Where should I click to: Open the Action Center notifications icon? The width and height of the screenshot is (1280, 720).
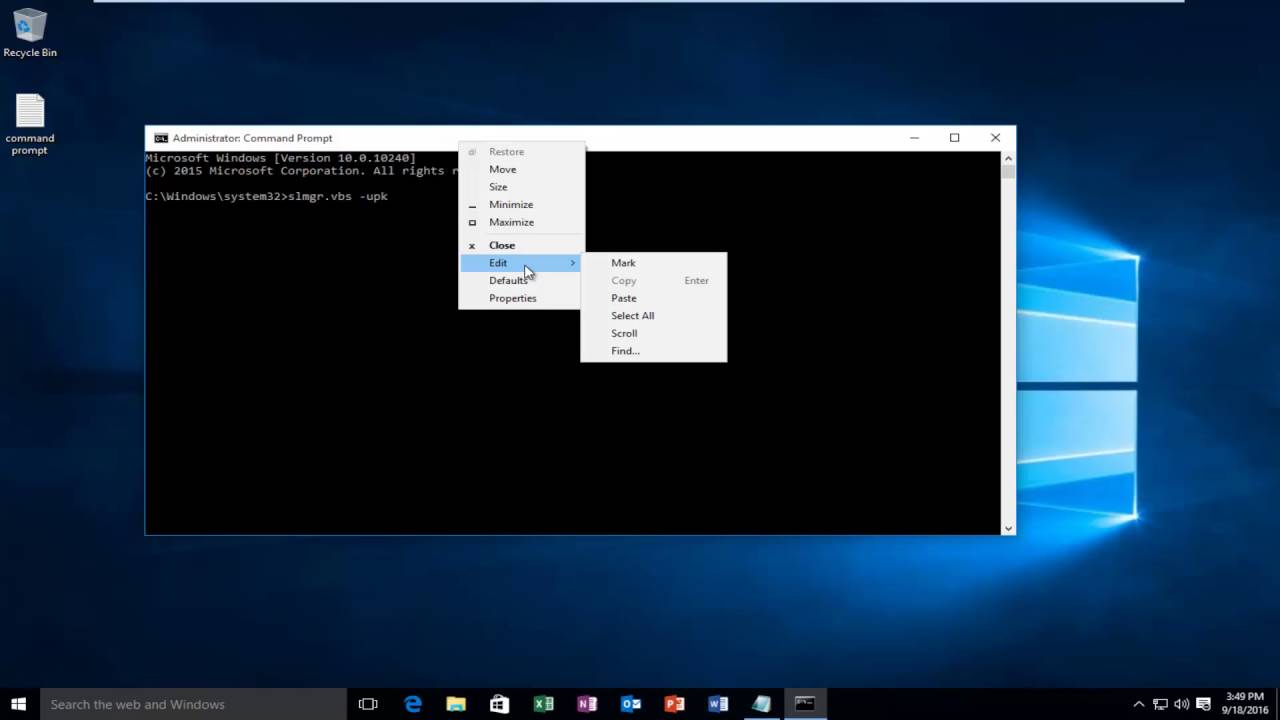[1203, 704]
